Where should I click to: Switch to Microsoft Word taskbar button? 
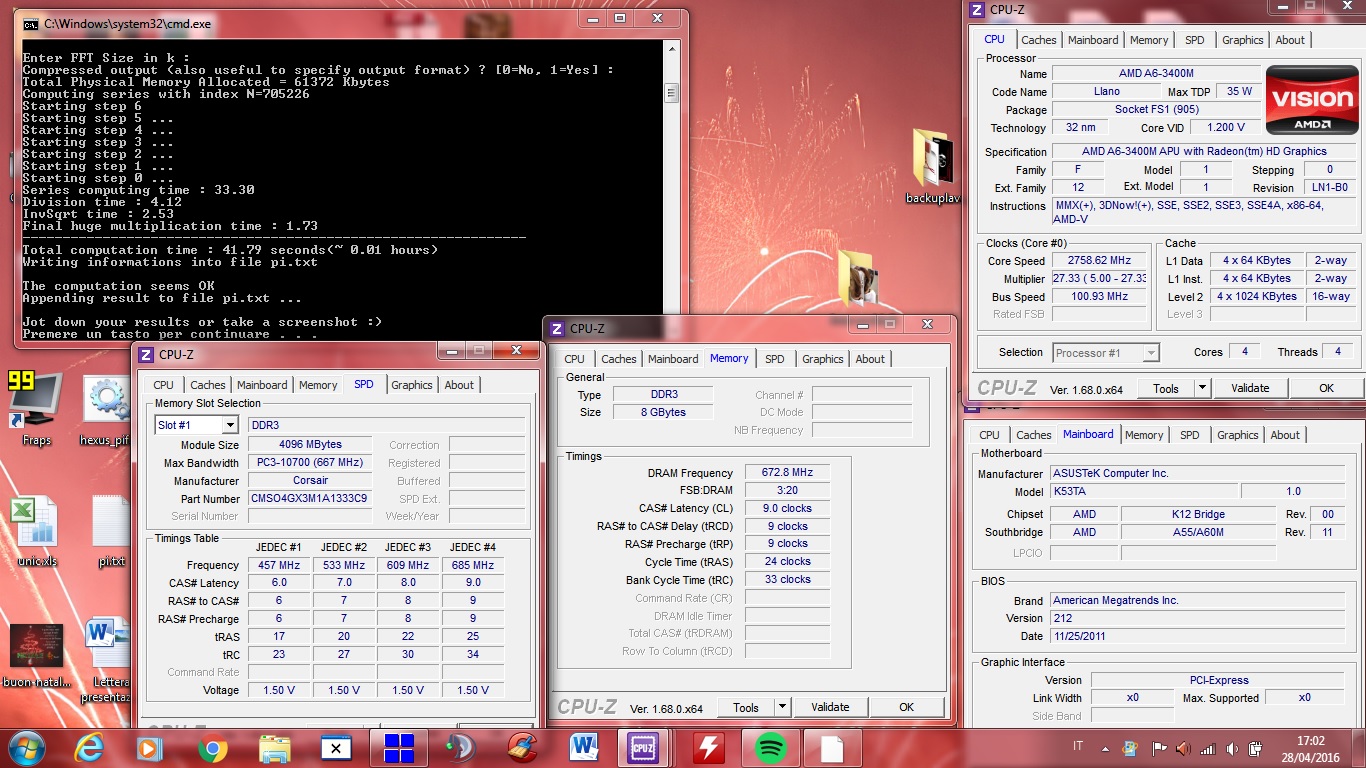[584, 747]
